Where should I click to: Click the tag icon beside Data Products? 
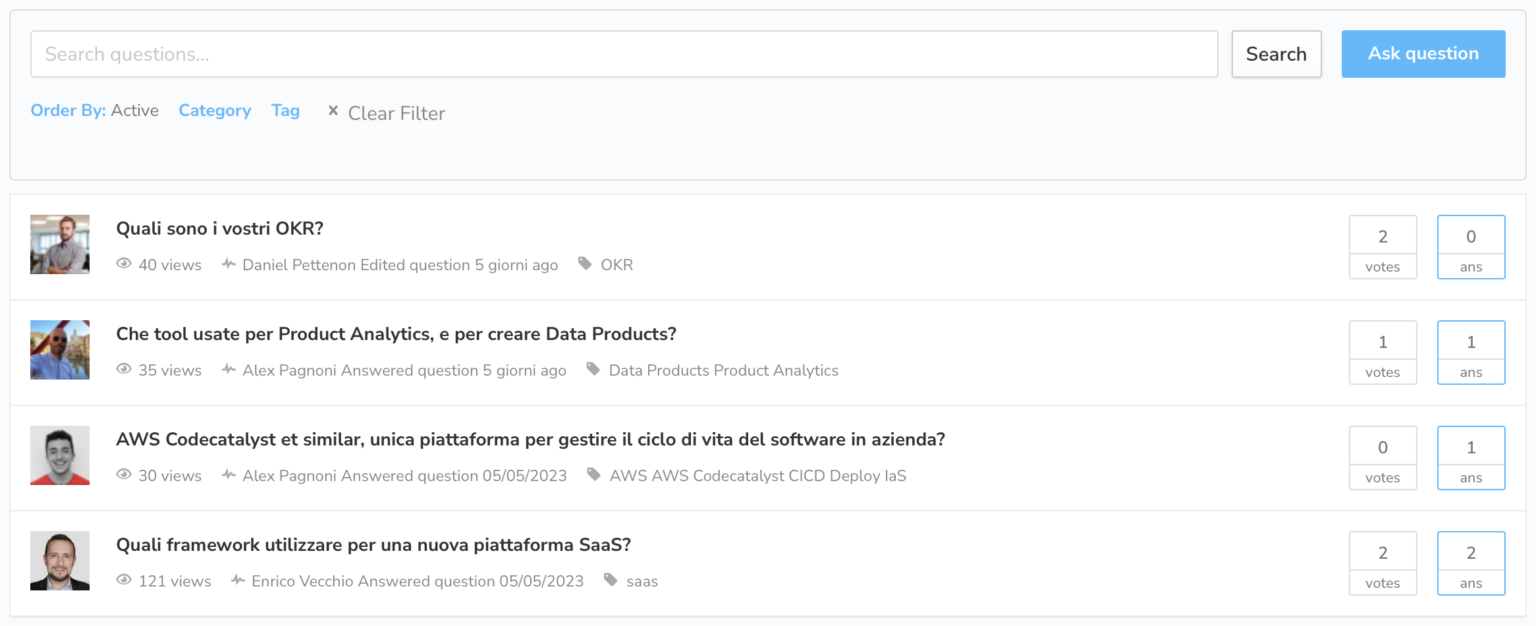[593, 370]
